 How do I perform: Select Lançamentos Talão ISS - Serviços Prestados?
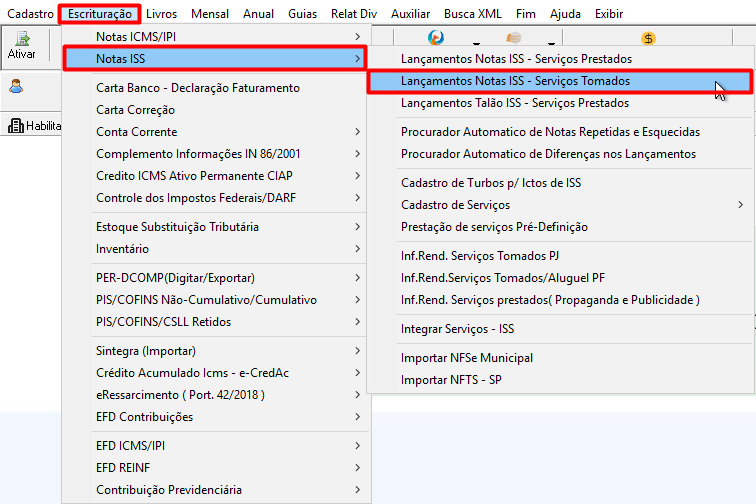560,103
